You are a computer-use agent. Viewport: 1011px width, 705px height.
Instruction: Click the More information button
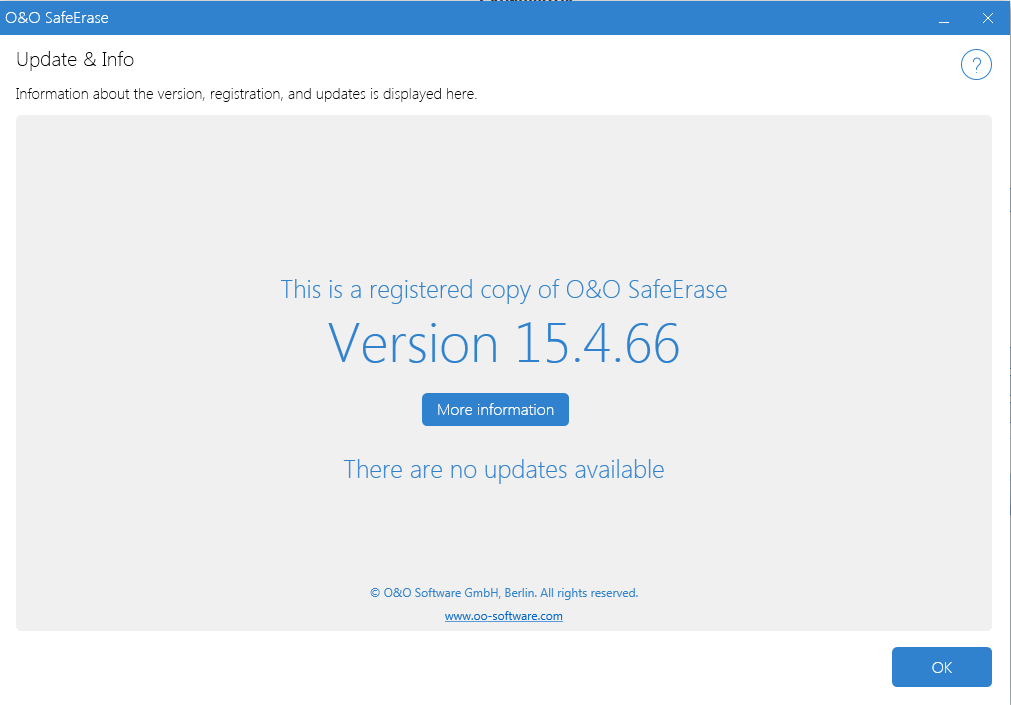(495, 410)
